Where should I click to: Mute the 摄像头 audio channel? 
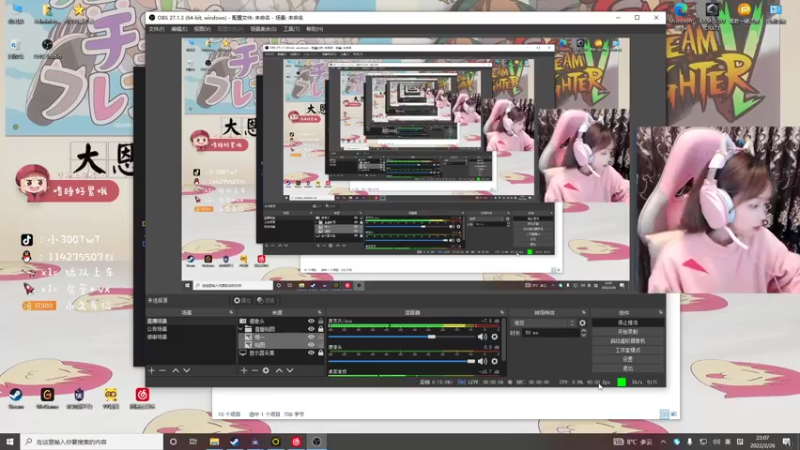(482, 361)
